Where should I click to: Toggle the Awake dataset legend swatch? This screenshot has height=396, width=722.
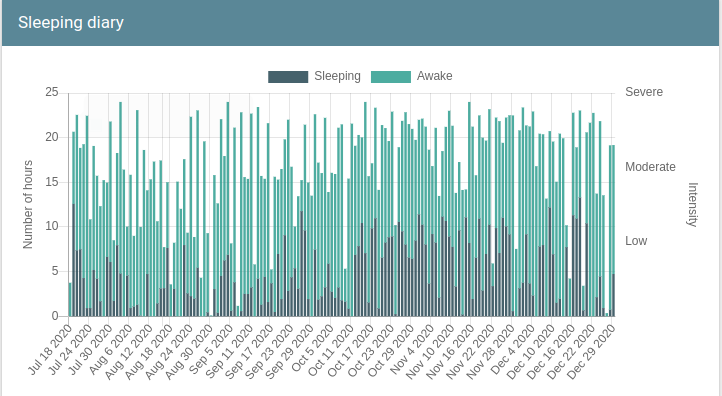(x=391, y=77)
